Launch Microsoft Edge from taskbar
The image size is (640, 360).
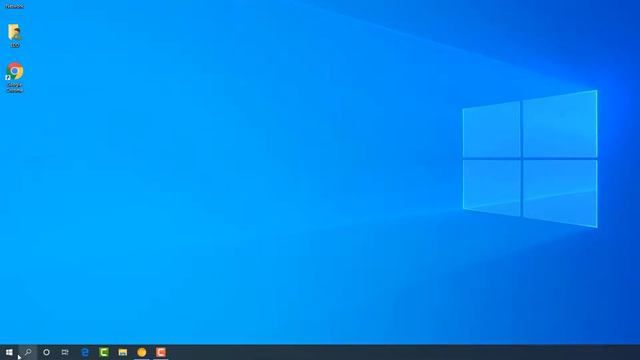tap(85, 352)
